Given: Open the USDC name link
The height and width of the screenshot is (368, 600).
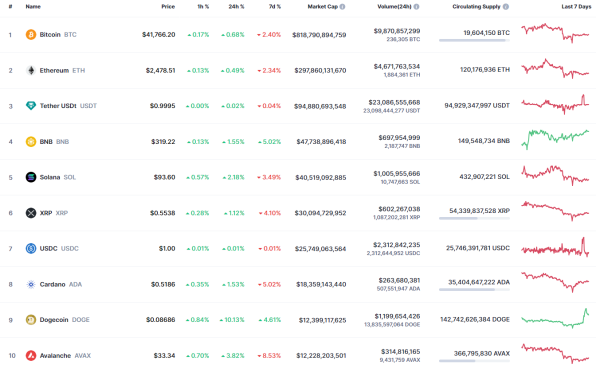Looking at the screenshot, I should pos(59,248).
